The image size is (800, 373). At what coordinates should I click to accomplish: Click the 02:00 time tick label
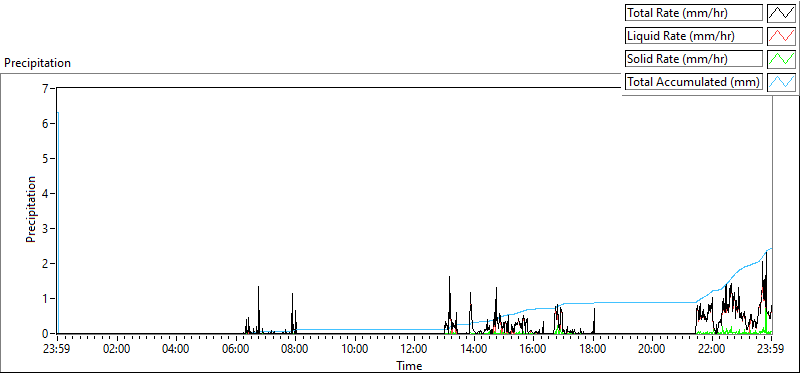(117, 350)
